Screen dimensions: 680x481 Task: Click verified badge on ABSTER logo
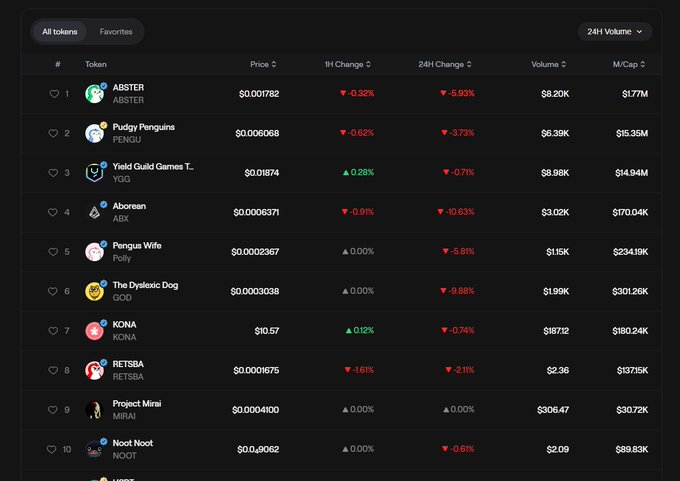pos(104,86)
